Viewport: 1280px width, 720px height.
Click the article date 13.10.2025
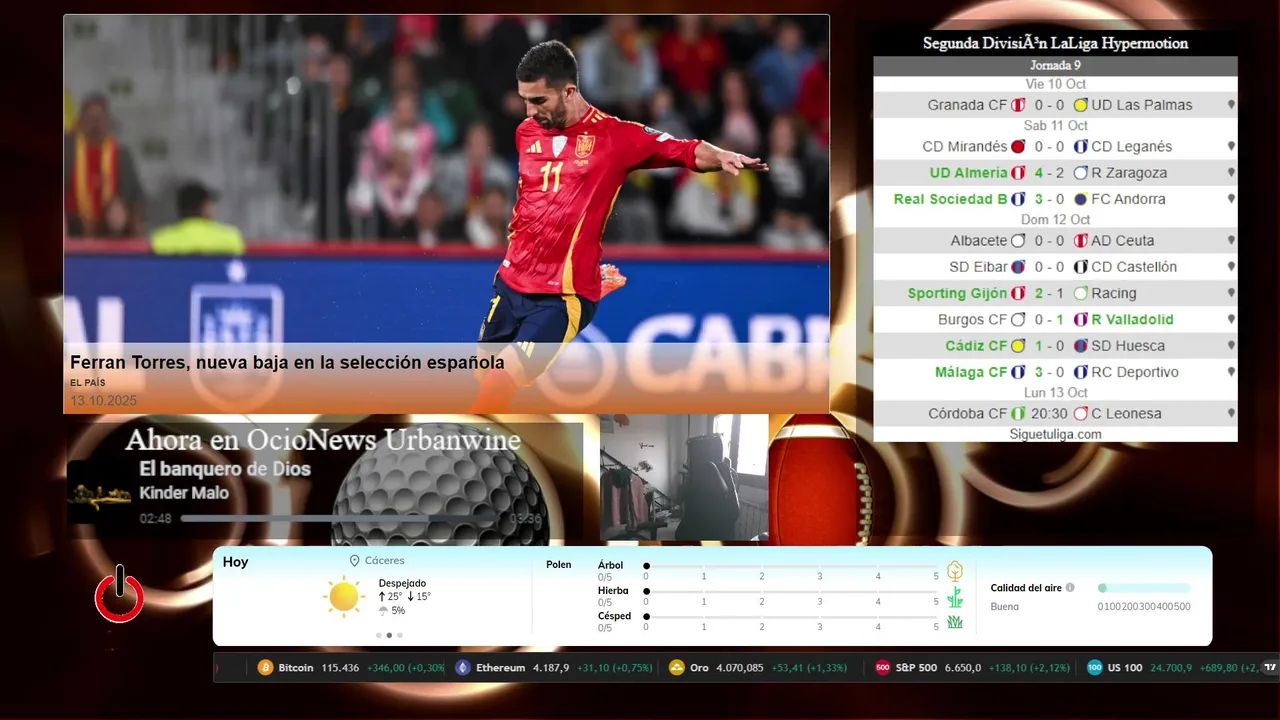103,400
